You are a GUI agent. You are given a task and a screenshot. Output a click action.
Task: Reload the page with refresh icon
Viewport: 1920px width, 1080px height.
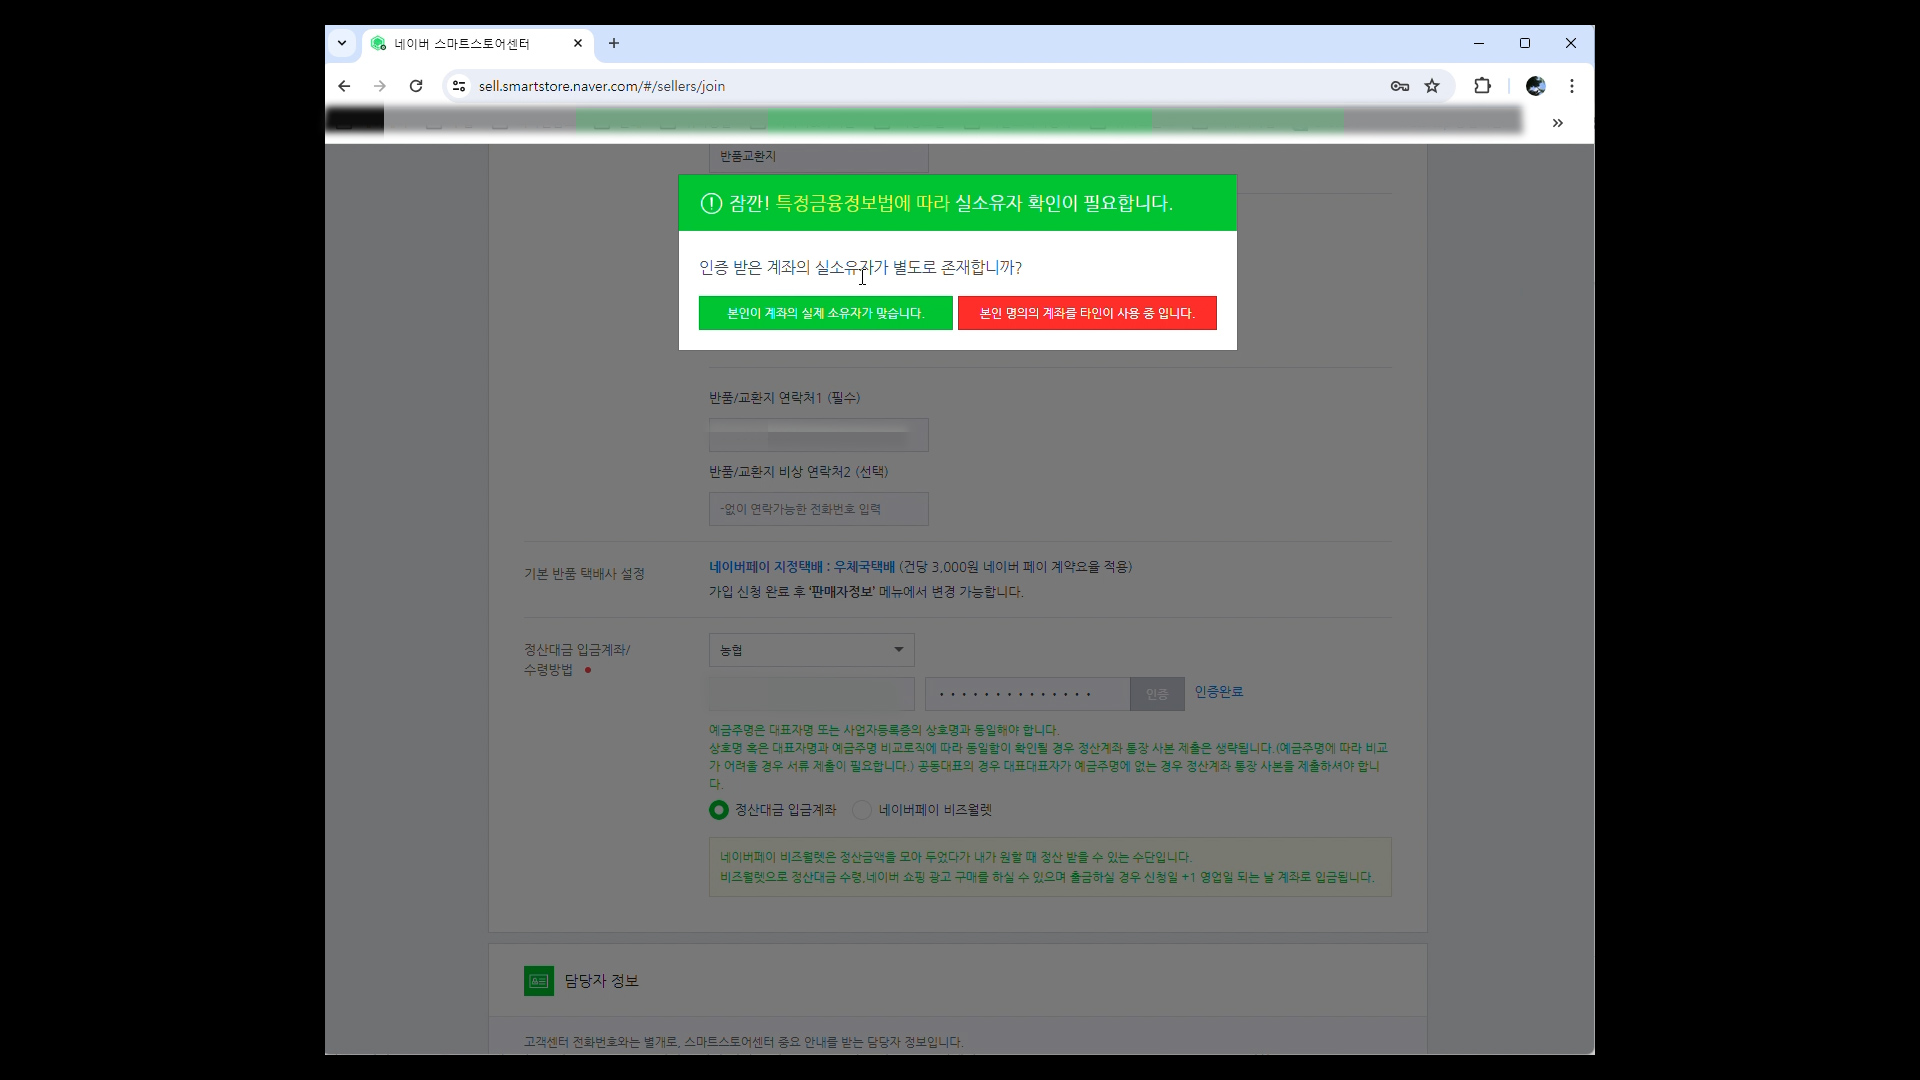point(416,86)
